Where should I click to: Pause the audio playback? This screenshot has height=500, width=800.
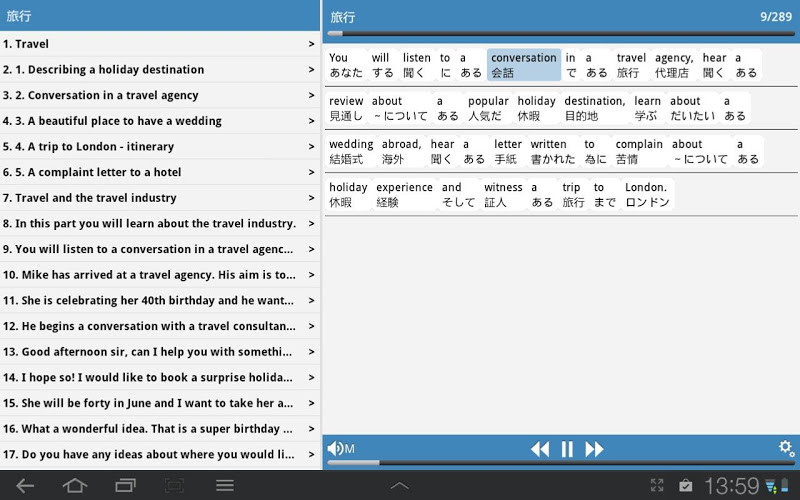[x=567, y=449]
